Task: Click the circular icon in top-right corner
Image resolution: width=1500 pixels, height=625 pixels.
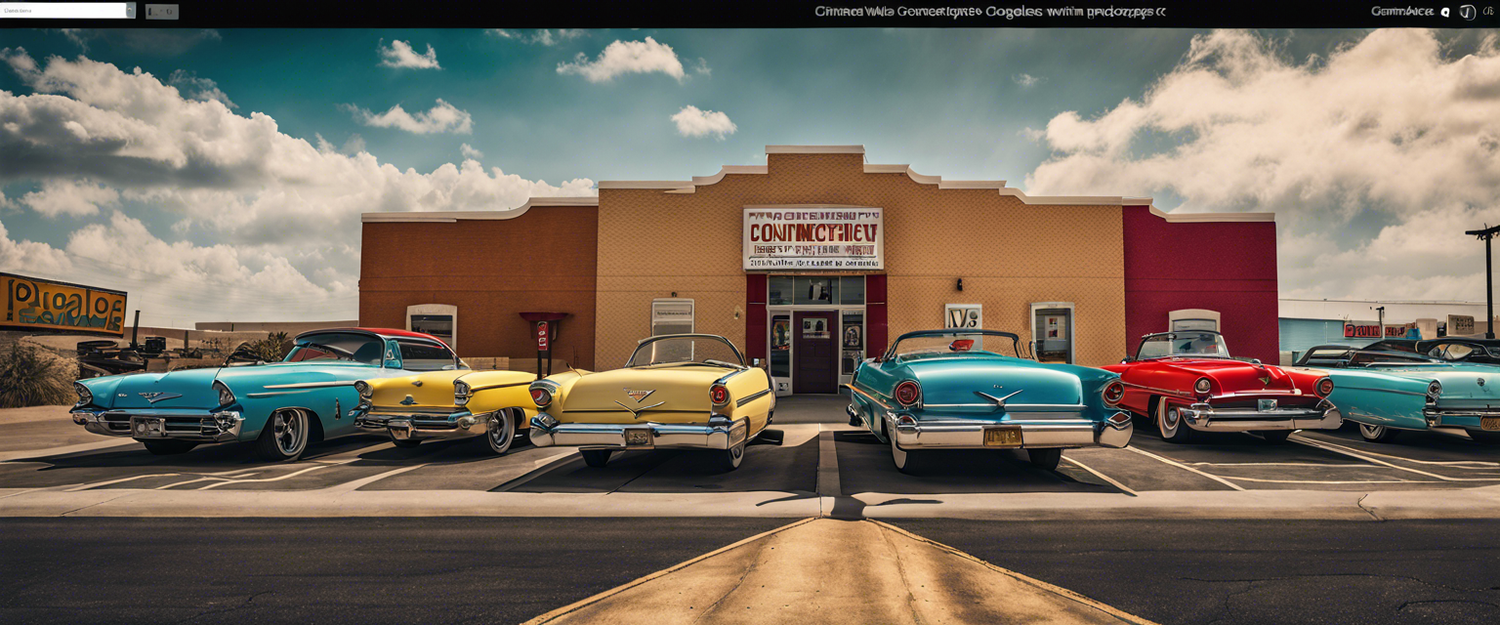Action: click(1467, 12)
